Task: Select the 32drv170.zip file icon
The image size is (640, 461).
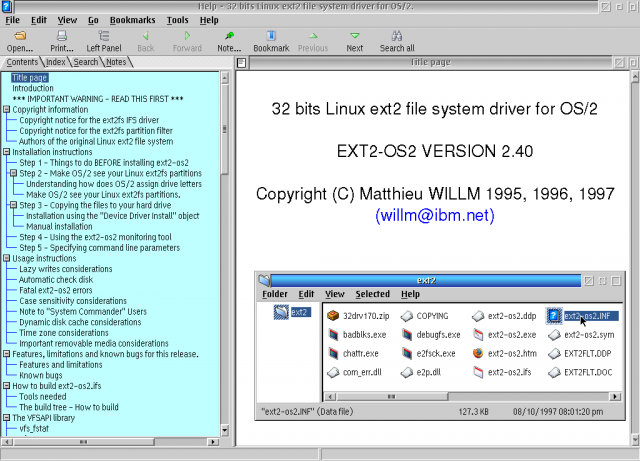Action: [333, 316]
